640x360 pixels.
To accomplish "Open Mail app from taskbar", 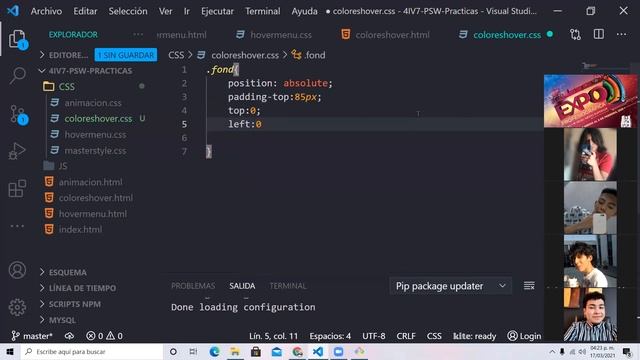I will pos(276,351).
